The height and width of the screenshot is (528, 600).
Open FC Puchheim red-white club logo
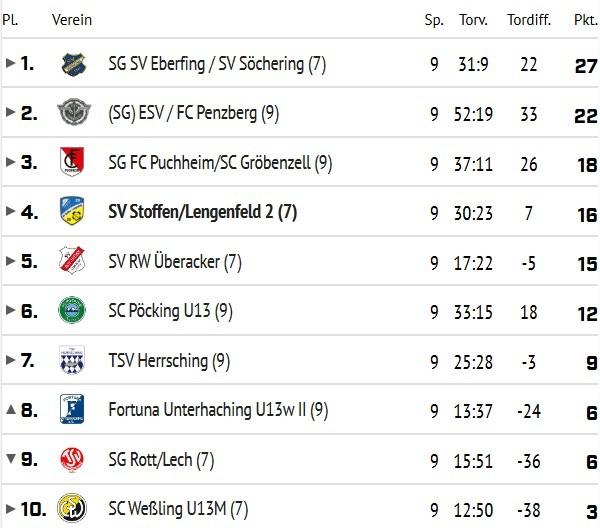click(x=72, y=161)
